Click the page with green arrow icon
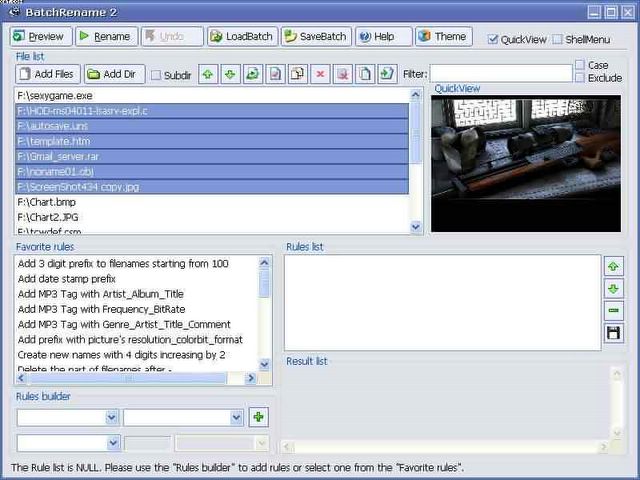 coord(387,74)
